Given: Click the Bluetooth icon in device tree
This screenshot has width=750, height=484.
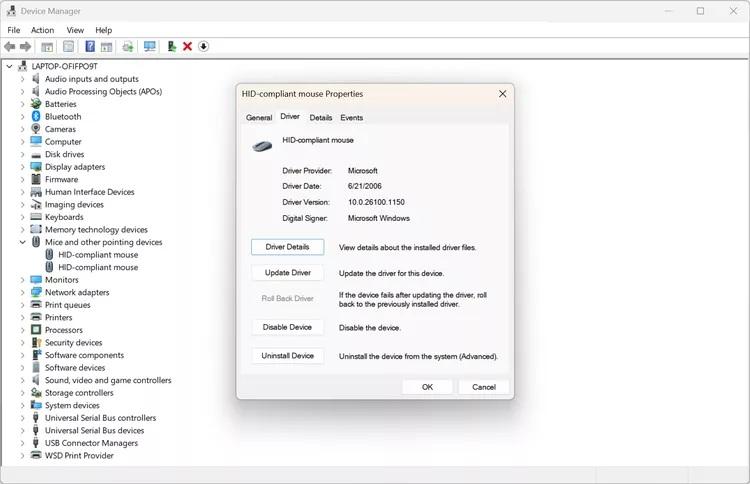Looking at the screenshot, I should tap(36, 117).
